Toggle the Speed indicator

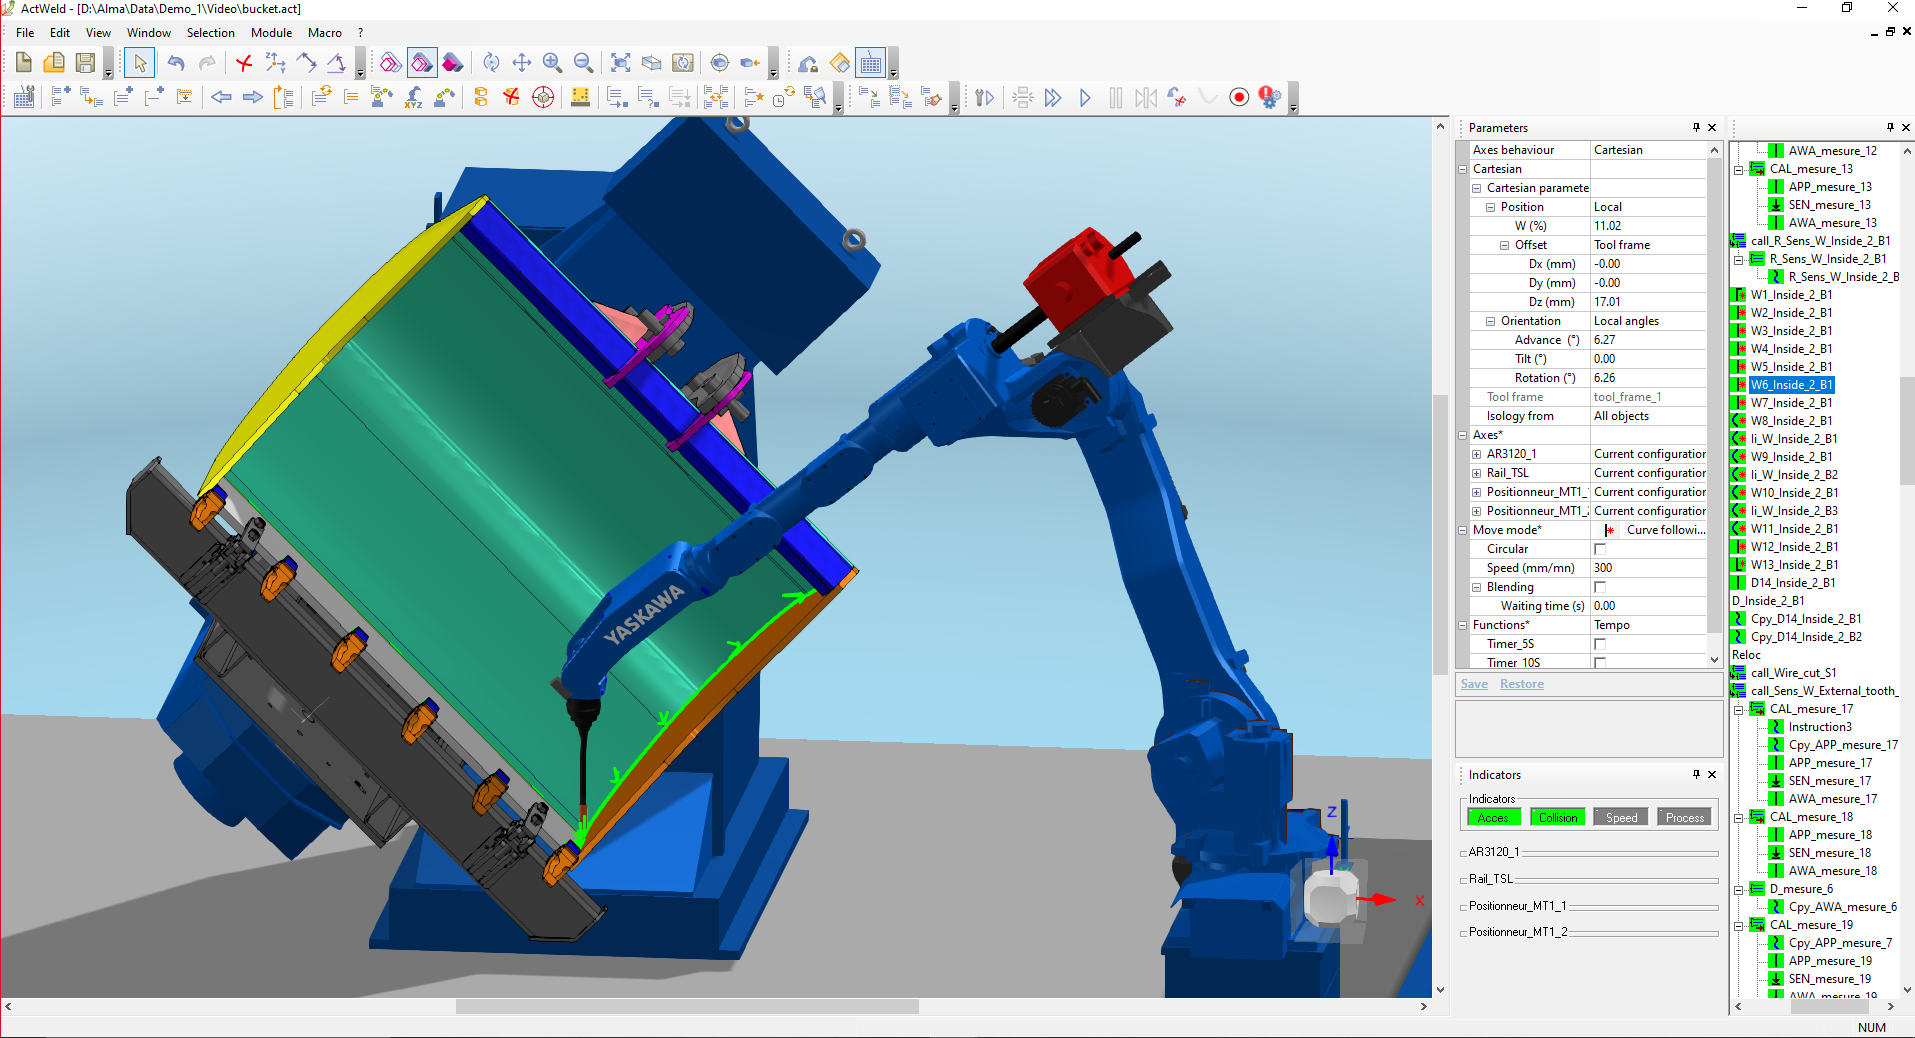tap(1621, 817)
